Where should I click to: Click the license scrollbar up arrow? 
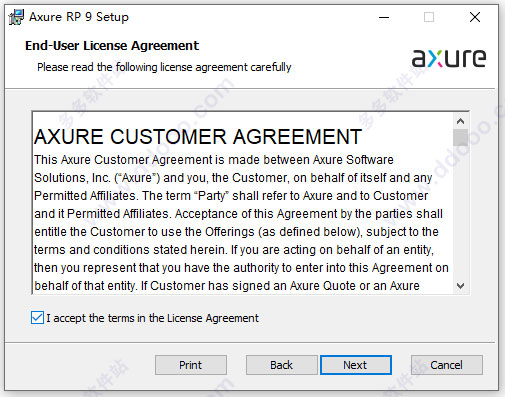coord(461,121)
